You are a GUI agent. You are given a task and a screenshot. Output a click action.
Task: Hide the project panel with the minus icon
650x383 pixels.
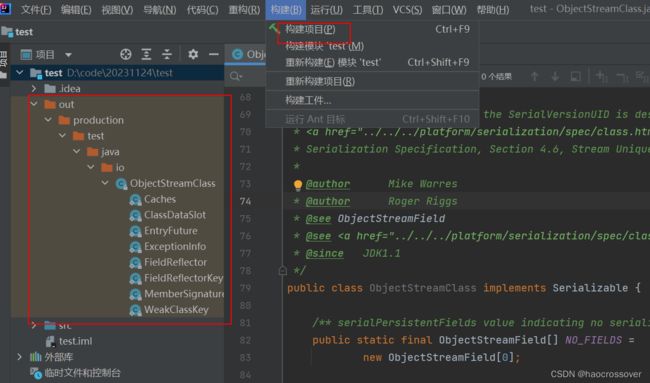(x=213, y=54)
